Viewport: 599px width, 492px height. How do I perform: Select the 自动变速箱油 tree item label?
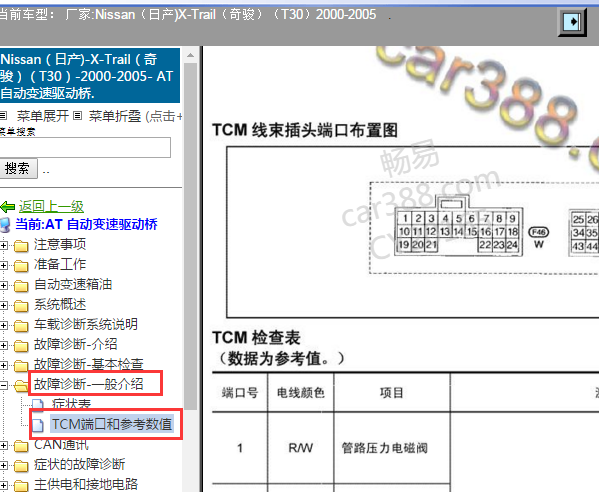pyautogui.click(x=73, y=285)
